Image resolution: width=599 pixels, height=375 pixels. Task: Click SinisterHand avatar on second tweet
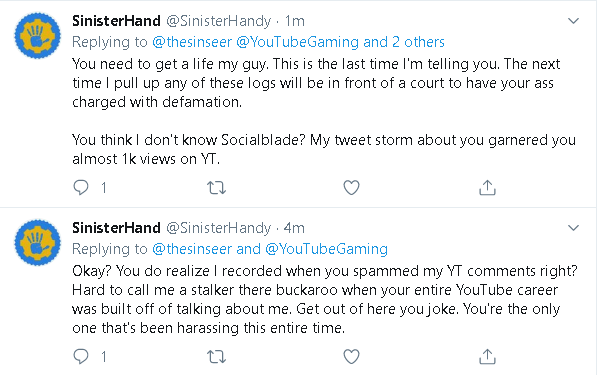37,243
